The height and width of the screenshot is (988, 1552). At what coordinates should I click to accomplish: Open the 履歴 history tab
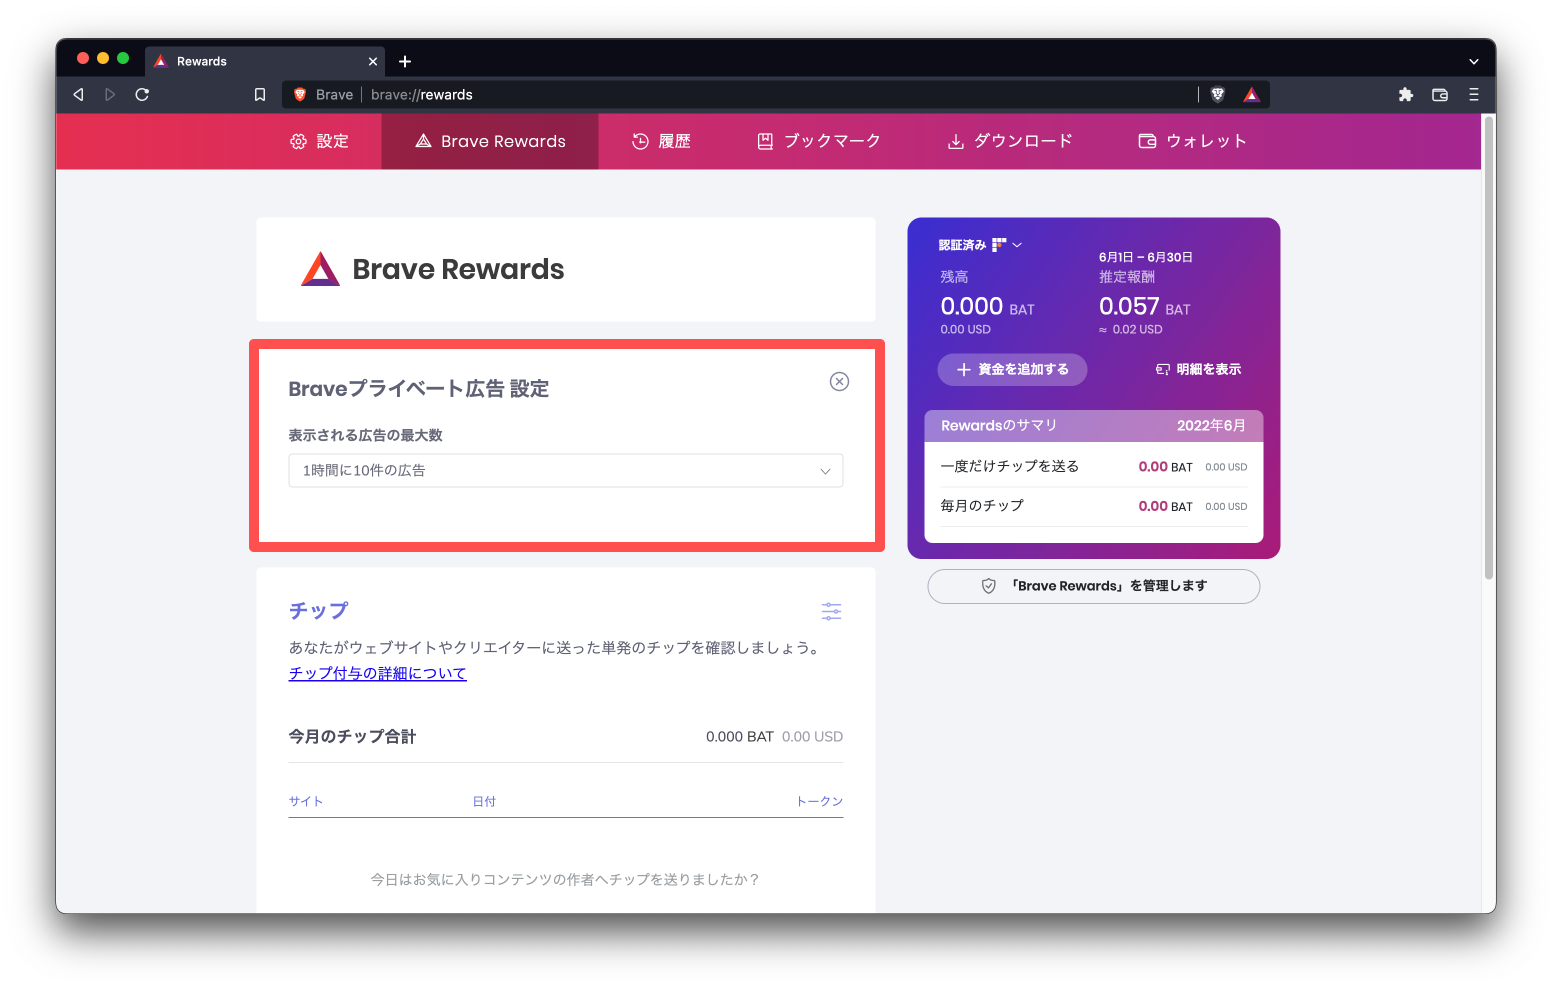(661, 141)
